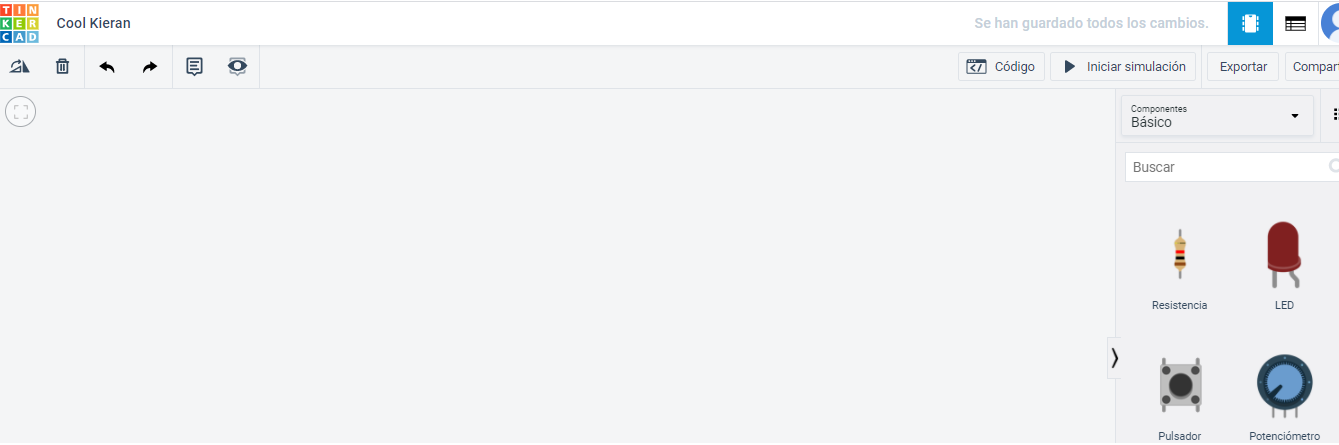Undo the last action with the arrow icon
This screenshot has height=445, width=1339.
click(107, 67)
